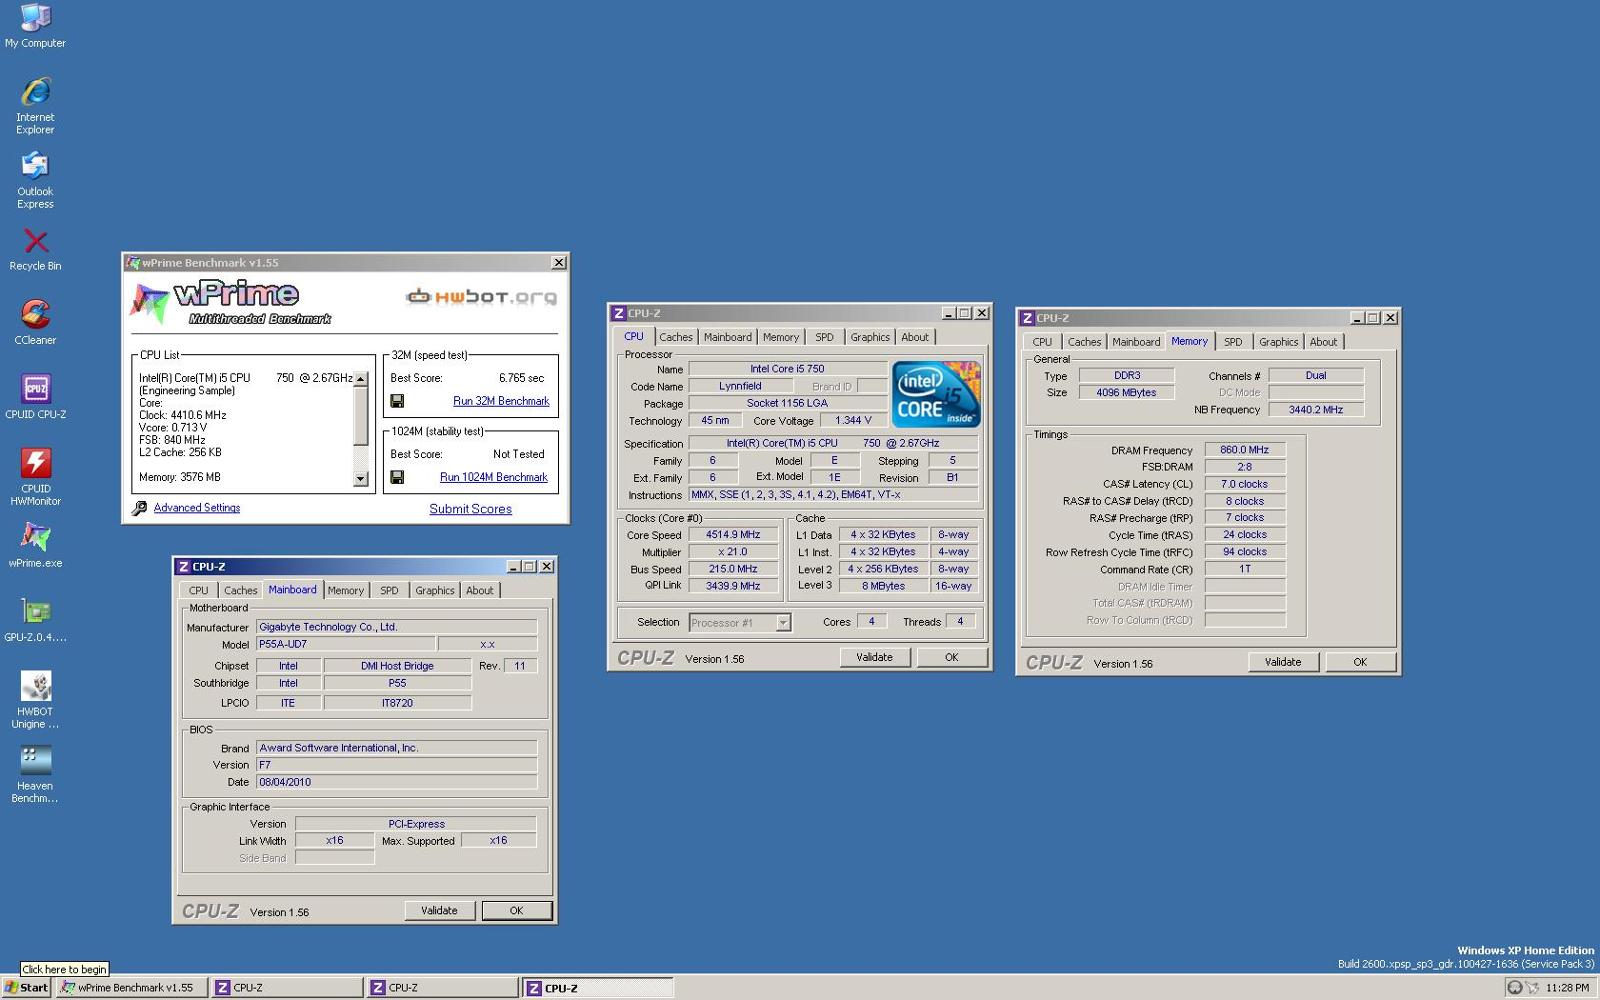
Task: Select wPrime Benchmark taskbar button
Action: pos(132,988)
